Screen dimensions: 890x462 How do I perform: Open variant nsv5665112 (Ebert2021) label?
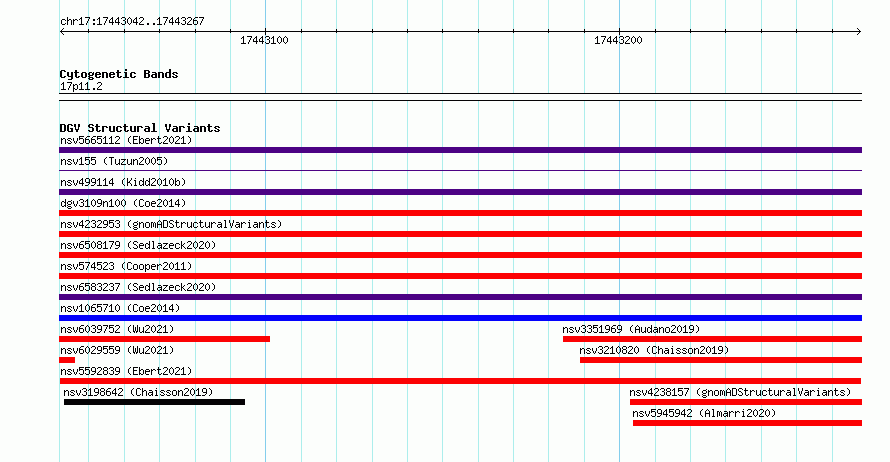(126, 140)
